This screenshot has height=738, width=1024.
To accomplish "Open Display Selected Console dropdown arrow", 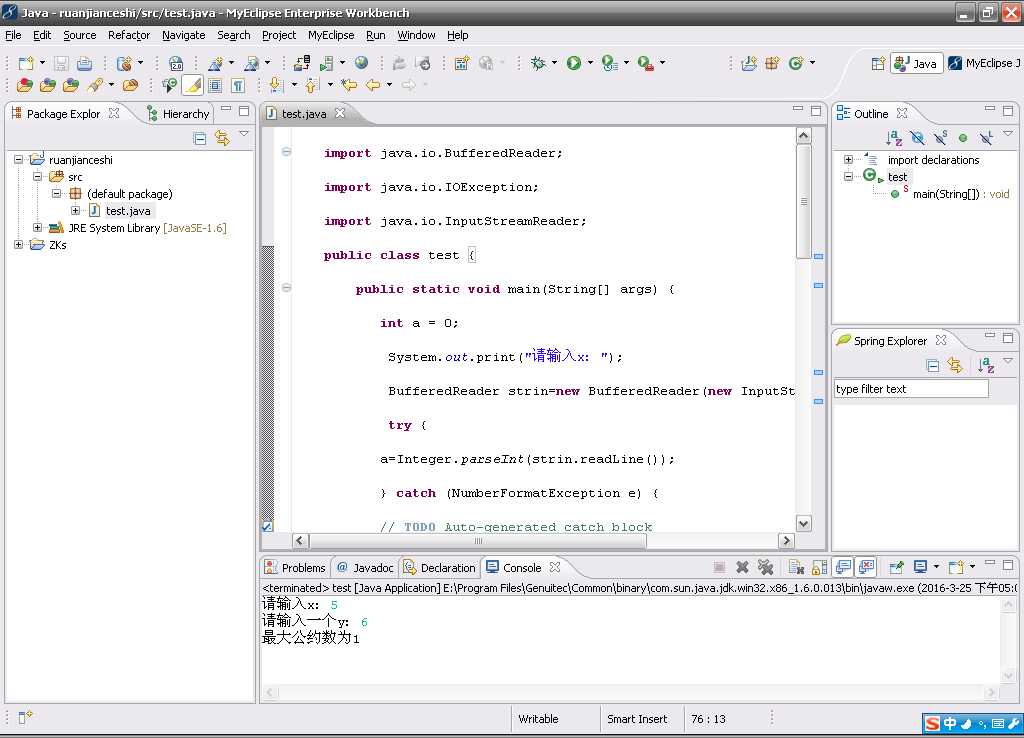I will [x=936, y=567].
